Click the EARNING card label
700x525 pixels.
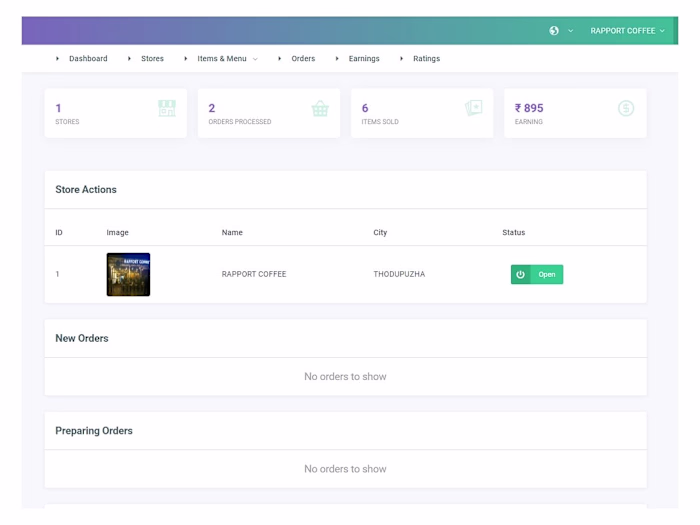(x=529, y=121)
